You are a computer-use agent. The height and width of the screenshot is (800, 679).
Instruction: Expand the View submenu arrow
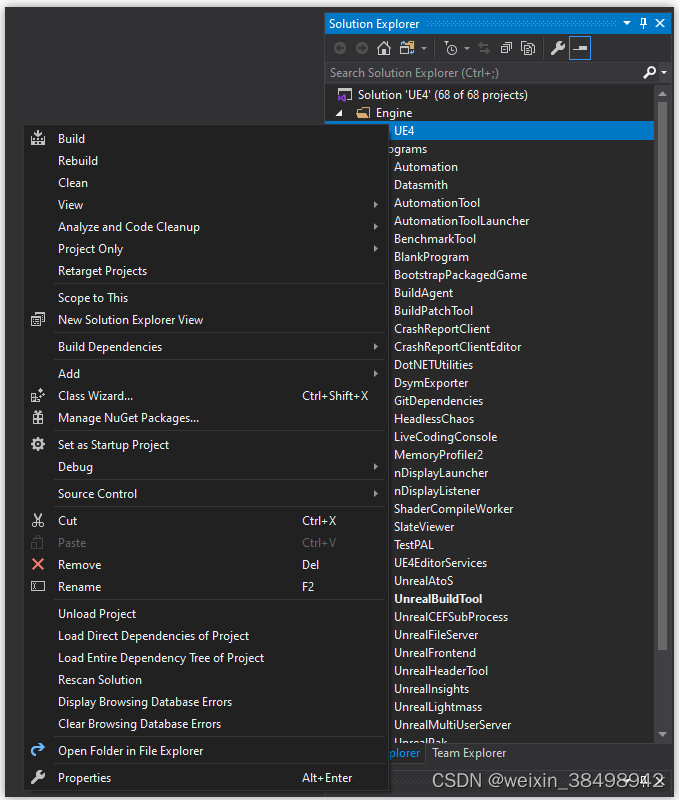[x=375, y=205]
